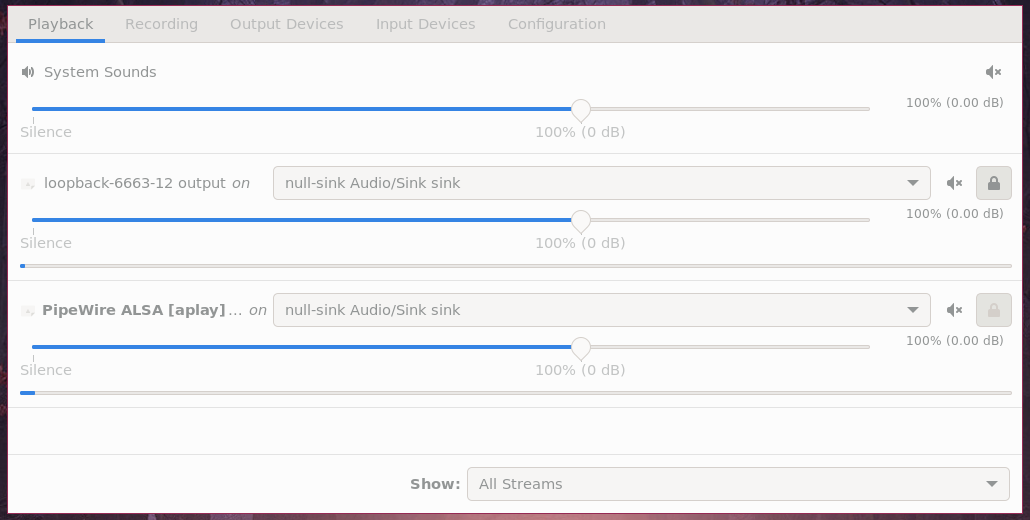Click the PipeWire ALSA level meter bar
Viewport: 1030px width, 520px height.
pos(515,393)
